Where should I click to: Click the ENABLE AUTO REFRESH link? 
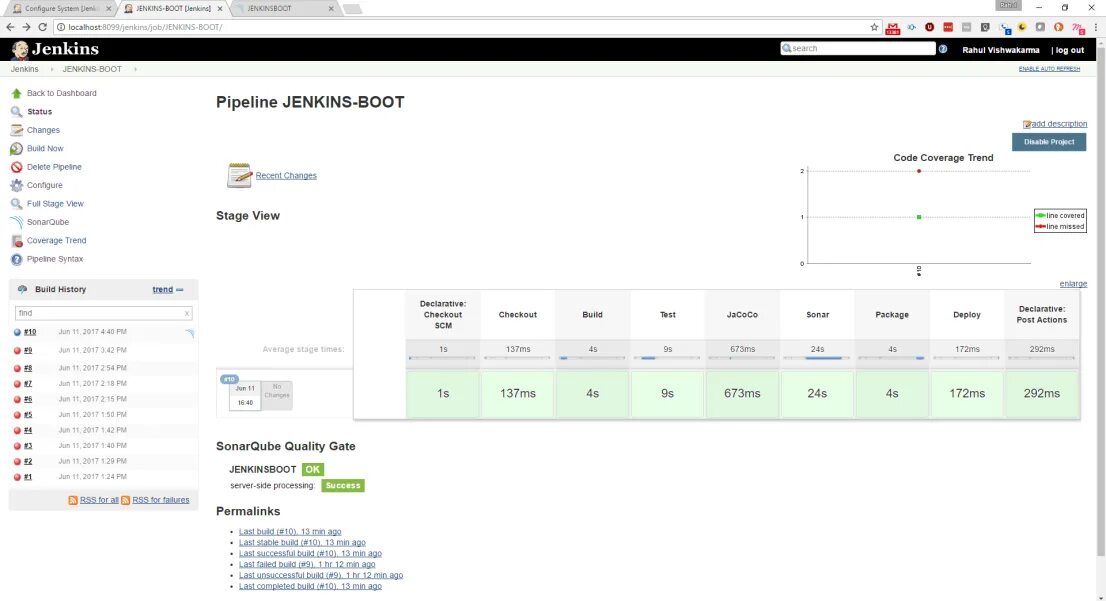(1049, 69)
